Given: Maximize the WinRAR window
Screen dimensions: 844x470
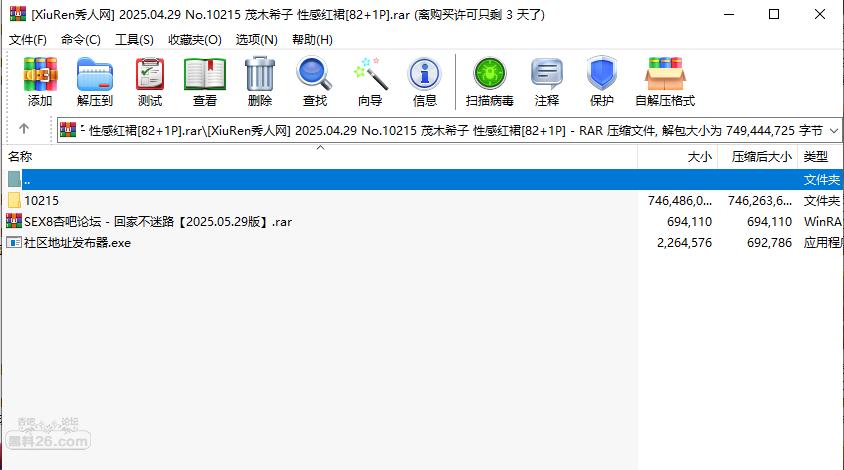Looking at the screenshot, I should 774,14.
